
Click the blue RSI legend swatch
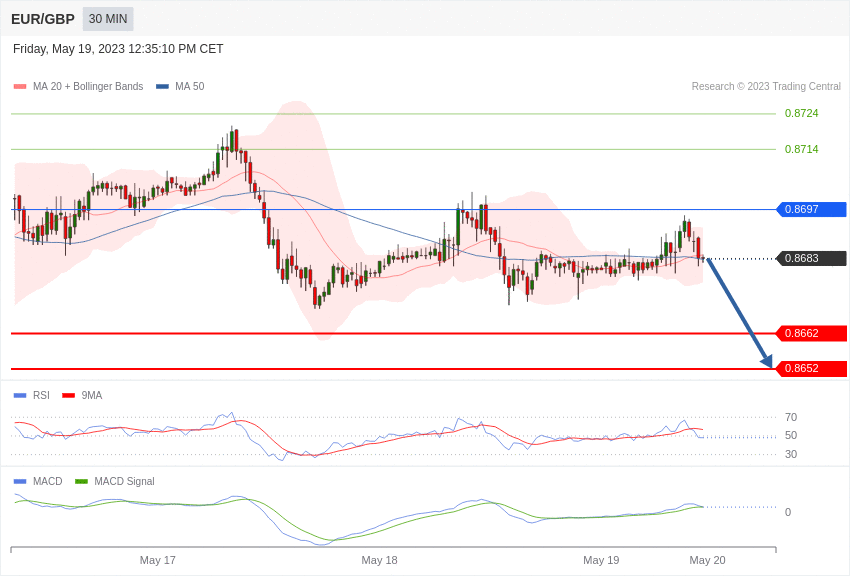click(x=20, y=396)
